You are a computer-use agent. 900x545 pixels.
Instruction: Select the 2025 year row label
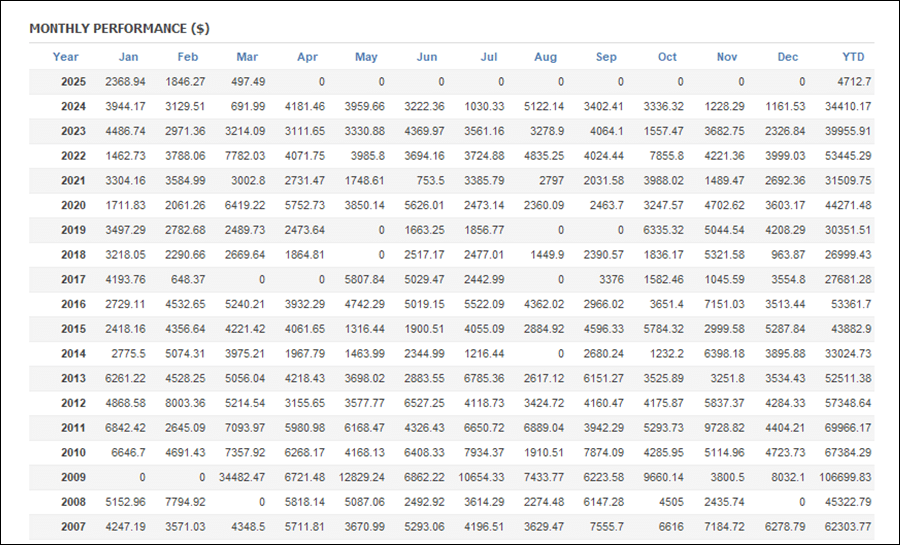tap(73, 81)
